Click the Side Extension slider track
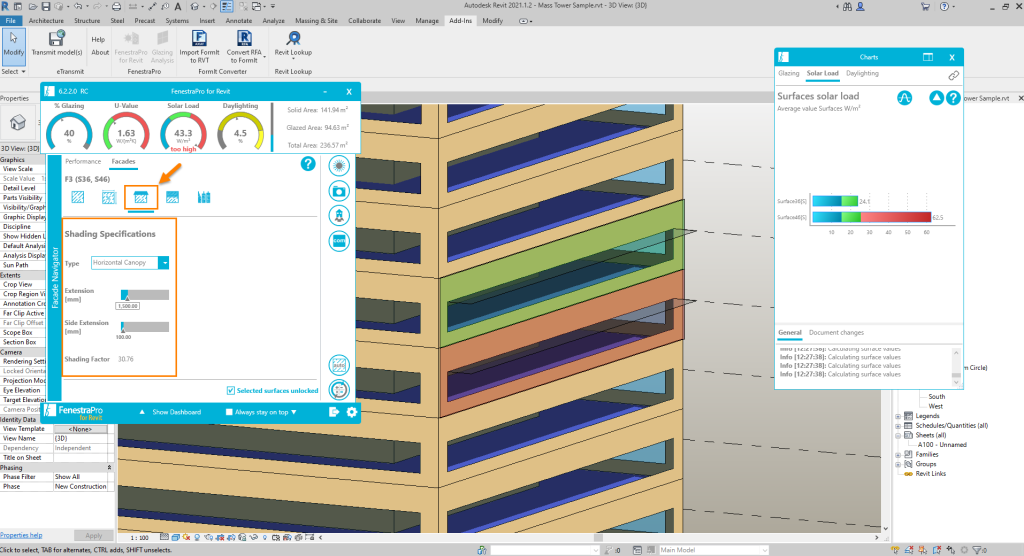The width and height of the screenshot is (1024, 556). pos(145,327)
